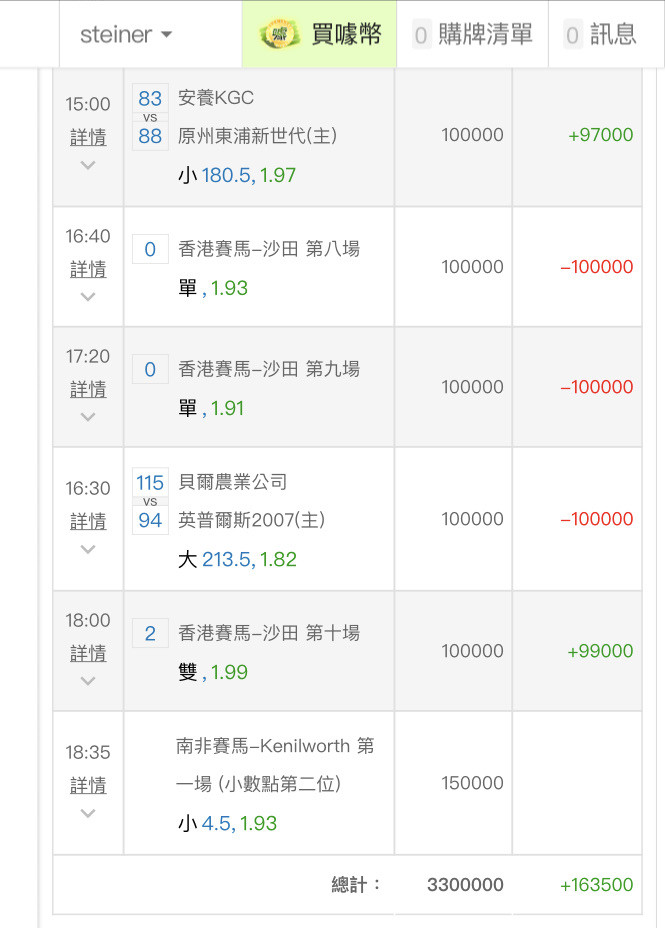Expand chevron under 17:20 row
The height and width of the screenshot is (928, 665).
pos(88,417)
